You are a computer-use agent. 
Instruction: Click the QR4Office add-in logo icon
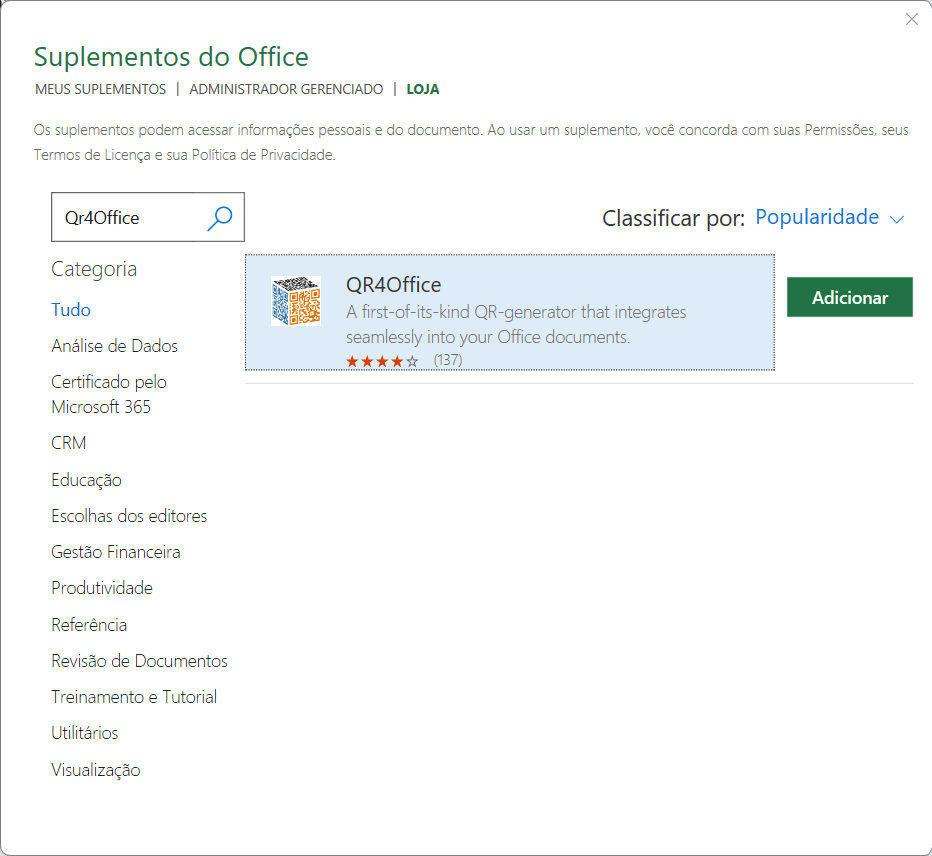pyautogui.click(x=296, y=301)
